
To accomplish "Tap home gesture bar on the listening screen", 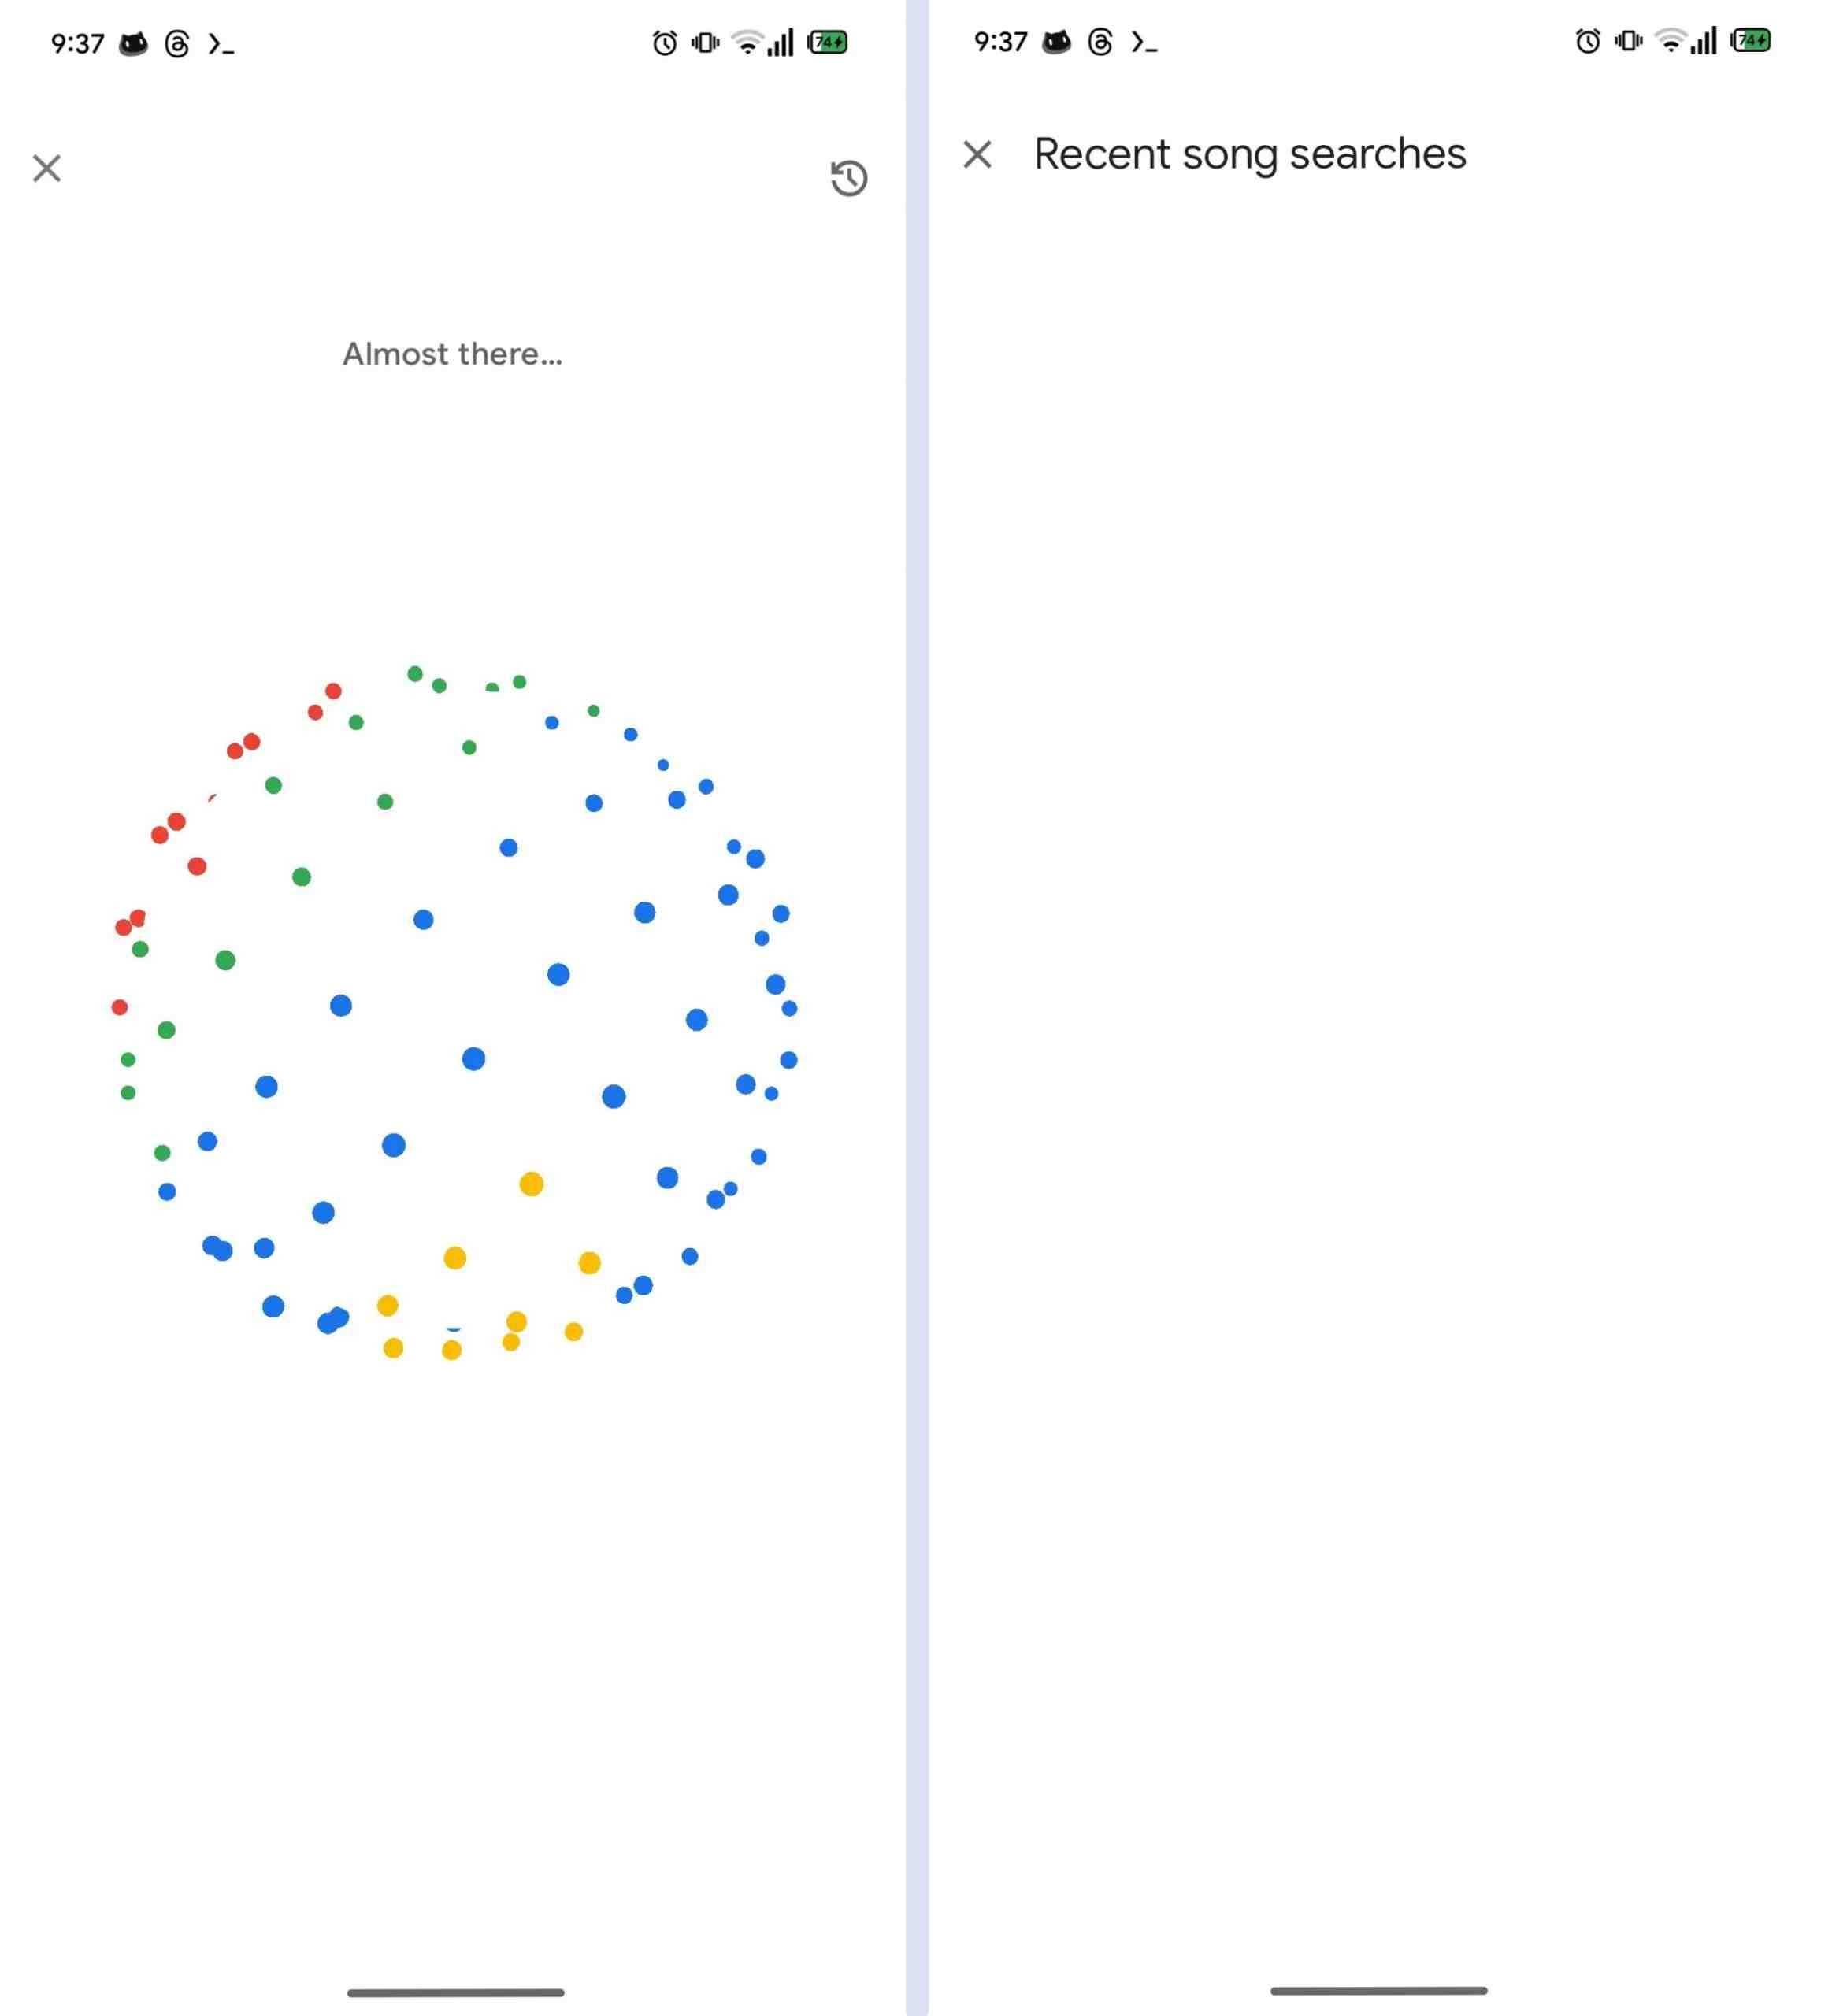I will tap(455, 1992).
